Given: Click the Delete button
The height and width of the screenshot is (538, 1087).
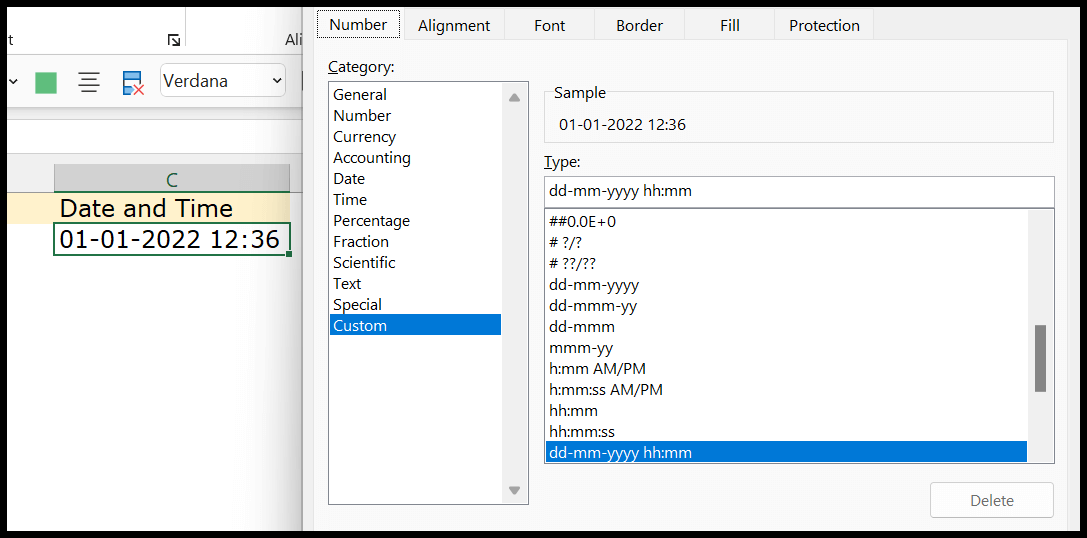Looking at the screenshot, I should click(x=991, y=501).
